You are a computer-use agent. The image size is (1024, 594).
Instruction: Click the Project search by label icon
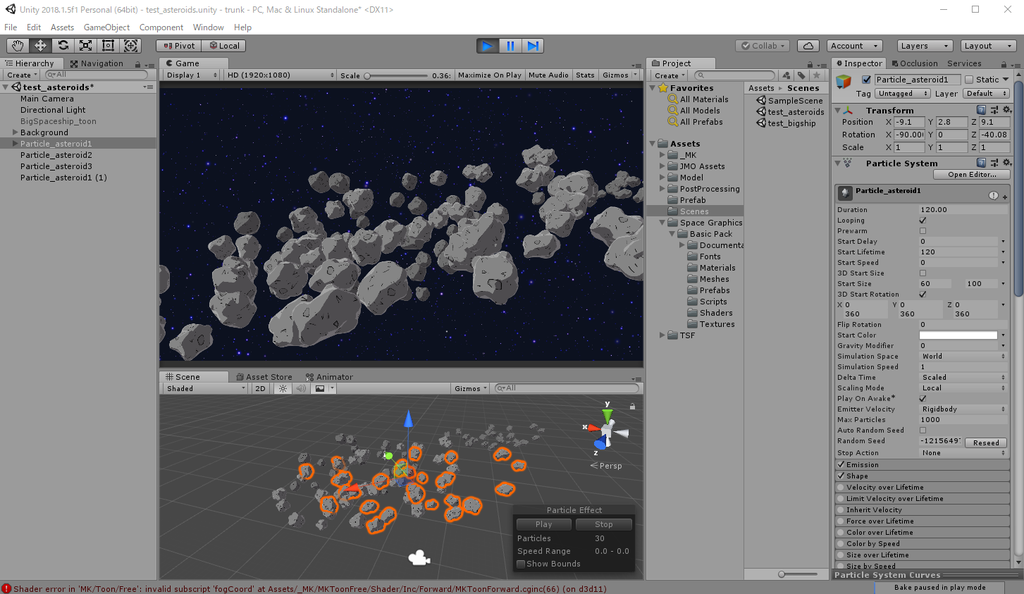tap(801, 75)
